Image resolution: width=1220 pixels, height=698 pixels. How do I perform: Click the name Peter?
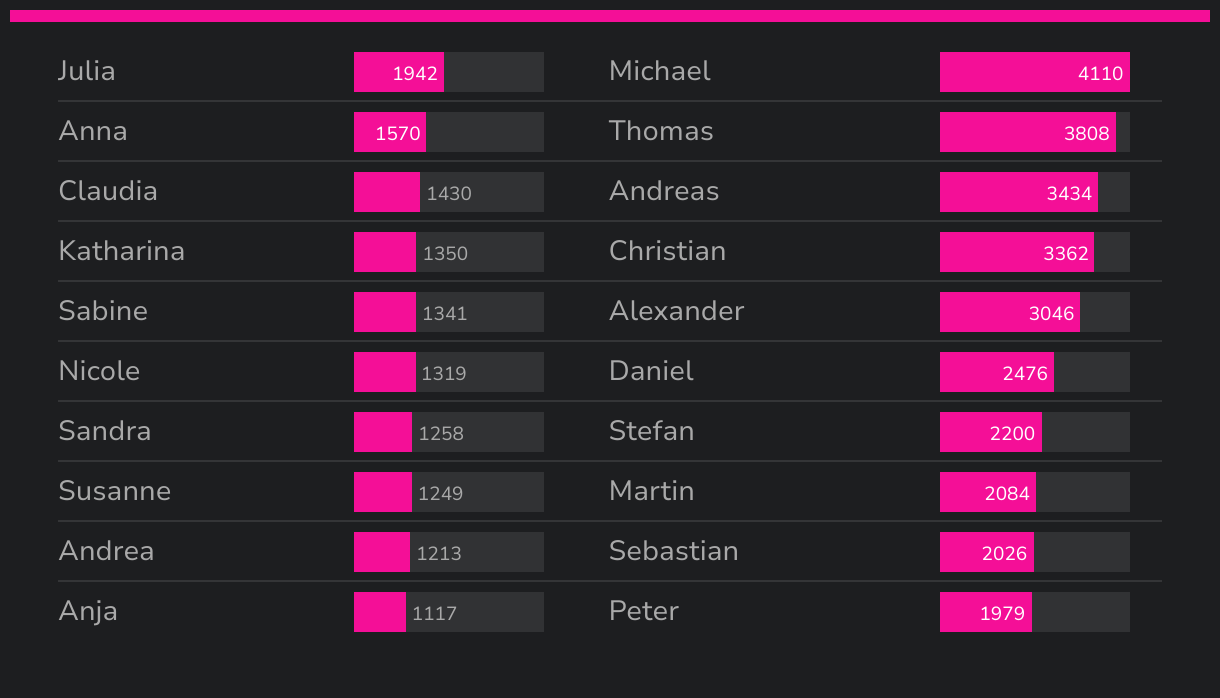click(x=644, y=612)
